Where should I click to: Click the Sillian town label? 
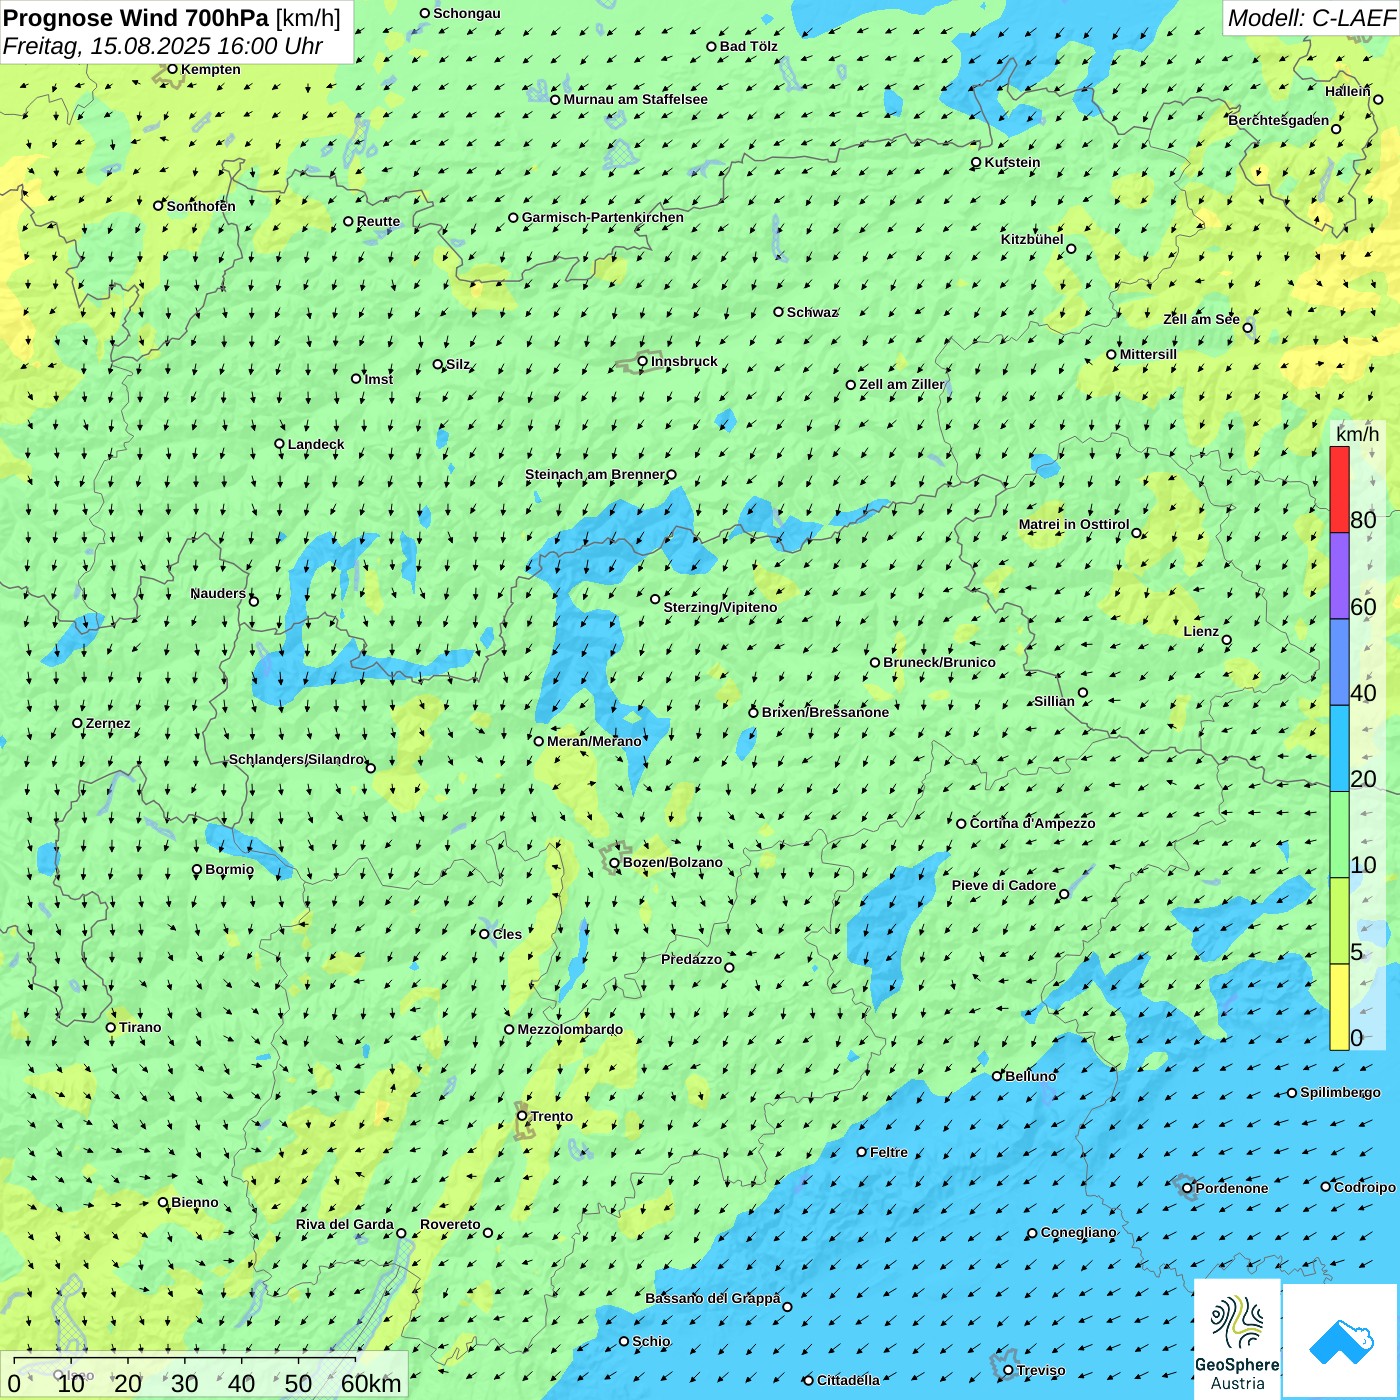pyautogui.click(x=1054, y=701)
